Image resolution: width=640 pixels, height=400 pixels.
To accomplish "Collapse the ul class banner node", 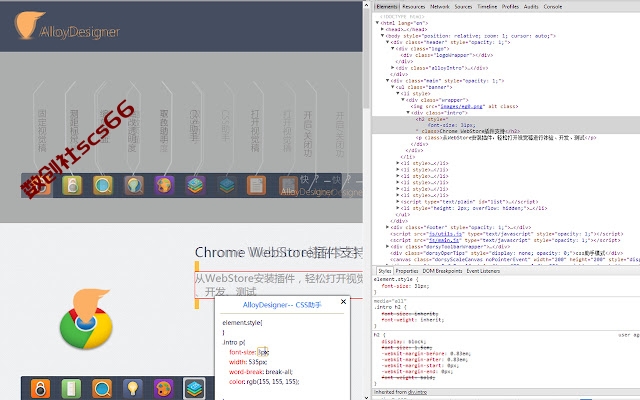I will click(x=393, y=87).
